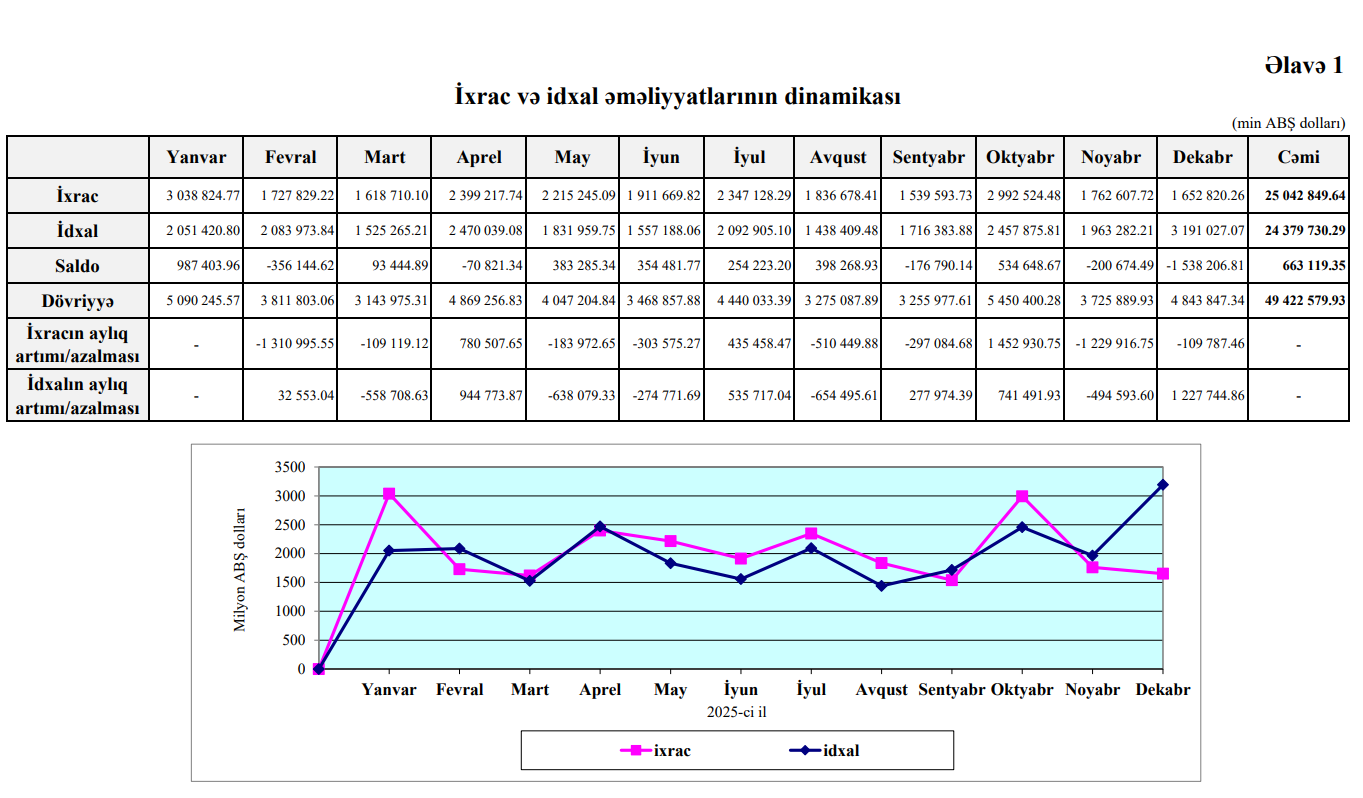Click the Dövriyyə row label
This screenshot has height=798, width=1363.
coord(77,302)
